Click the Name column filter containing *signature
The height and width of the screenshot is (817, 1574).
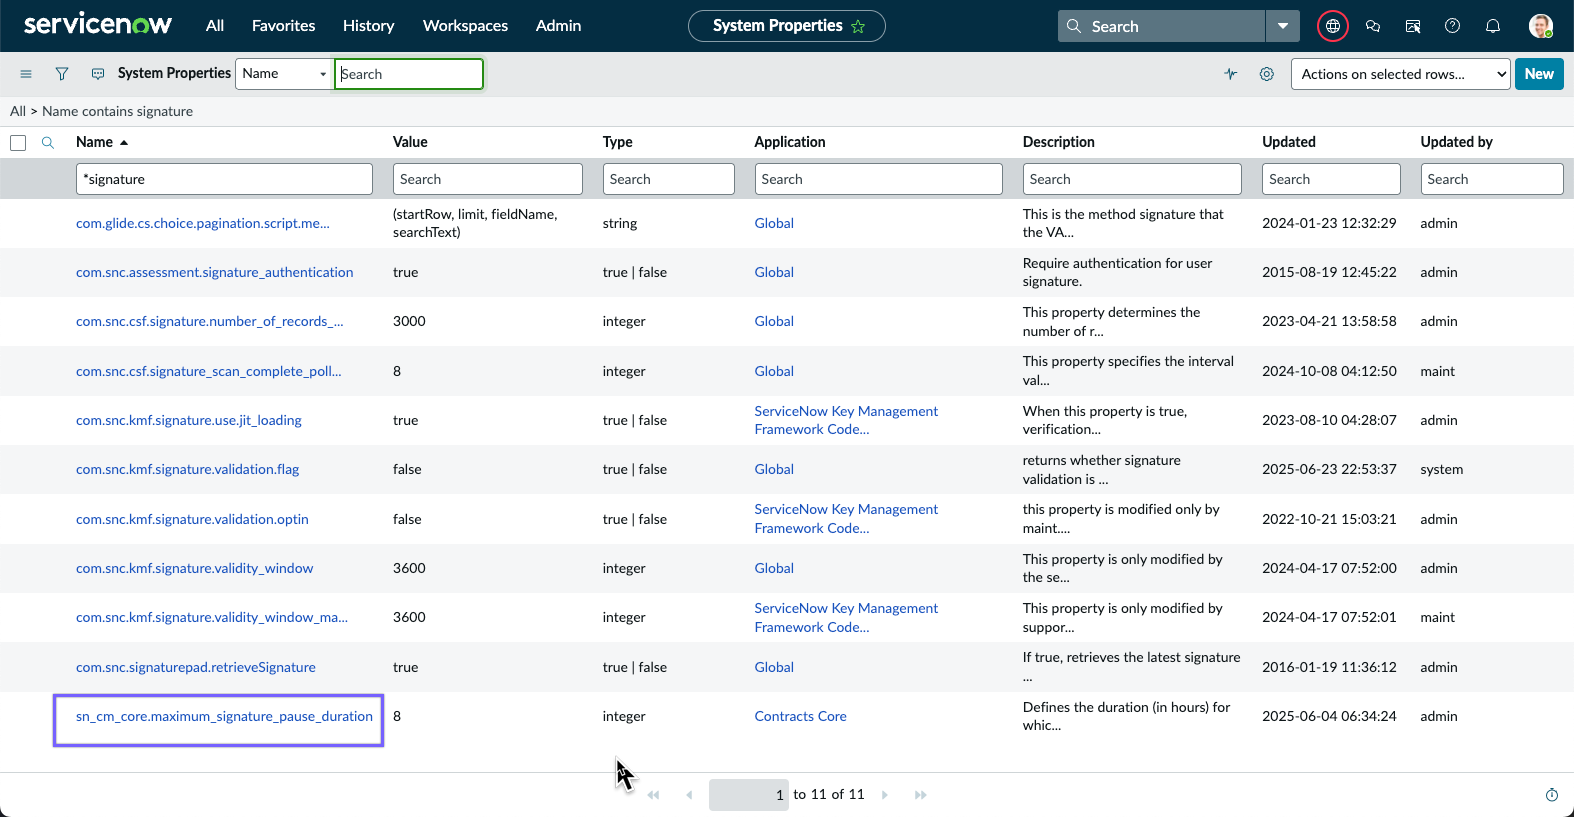tap(224, 179)
